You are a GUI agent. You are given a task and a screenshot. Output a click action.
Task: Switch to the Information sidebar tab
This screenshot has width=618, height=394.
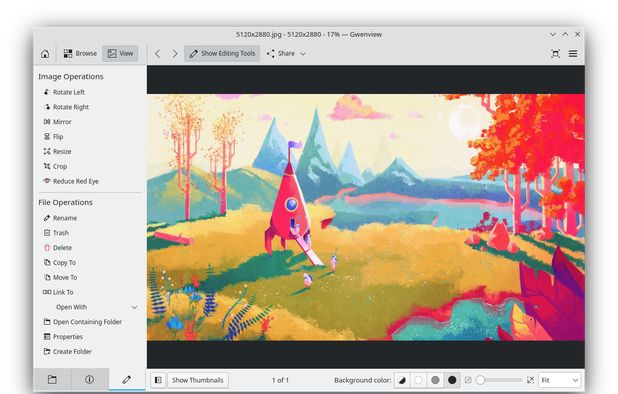89,380
